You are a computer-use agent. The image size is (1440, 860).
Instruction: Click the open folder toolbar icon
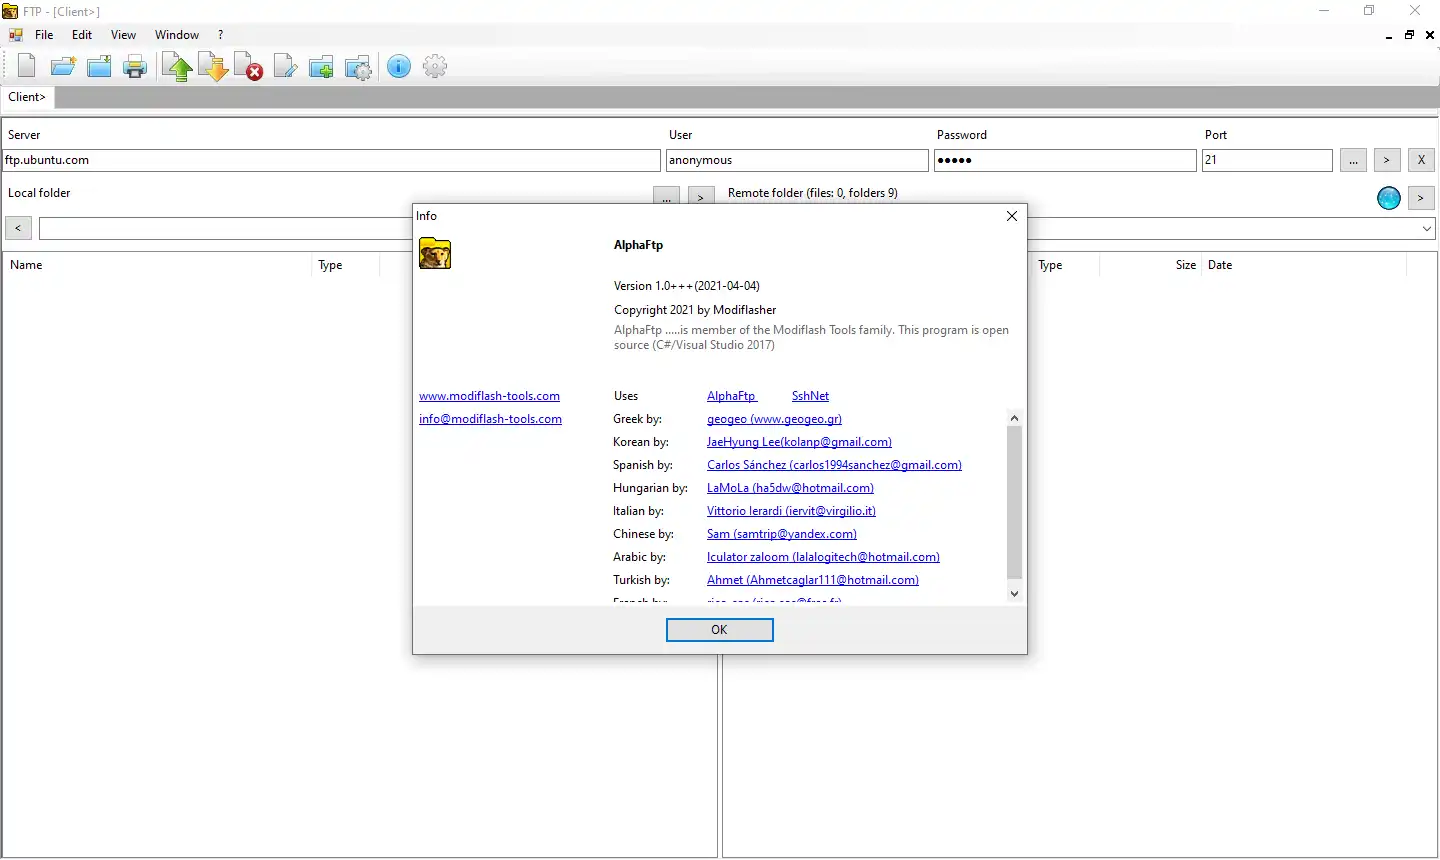point(63,67)
